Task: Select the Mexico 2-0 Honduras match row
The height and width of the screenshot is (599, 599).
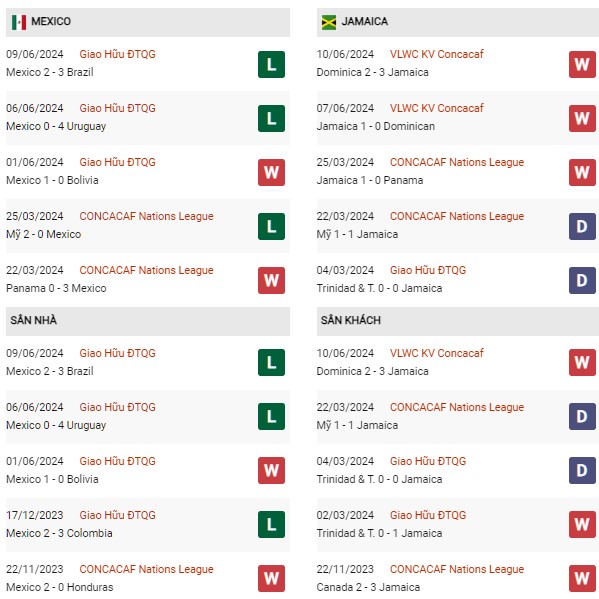Action: pyautogui.click(x=148, y=578)
